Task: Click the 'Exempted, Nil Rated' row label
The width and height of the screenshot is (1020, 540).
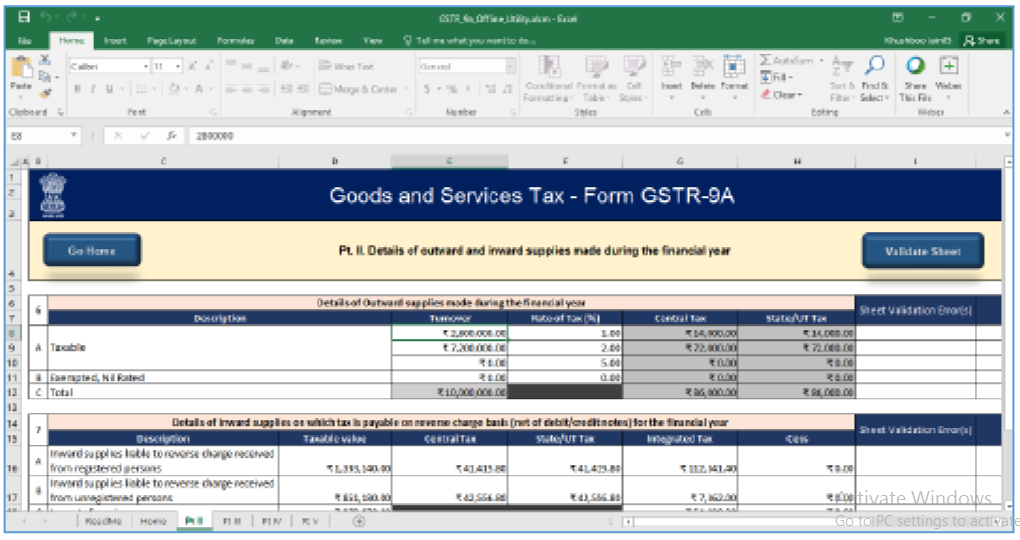Action: pyautogui.click(x=98, y=377)
